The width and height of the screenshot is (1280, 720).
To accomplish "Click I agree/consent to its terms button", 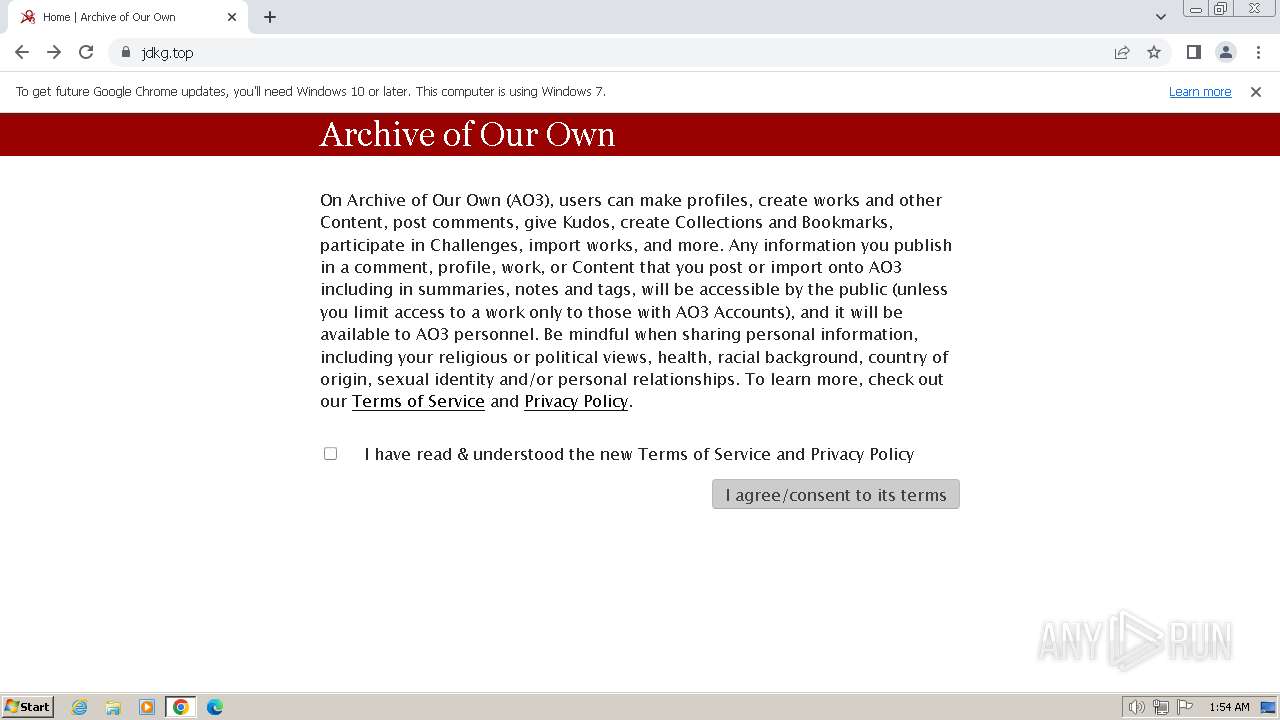I will 836,495.
